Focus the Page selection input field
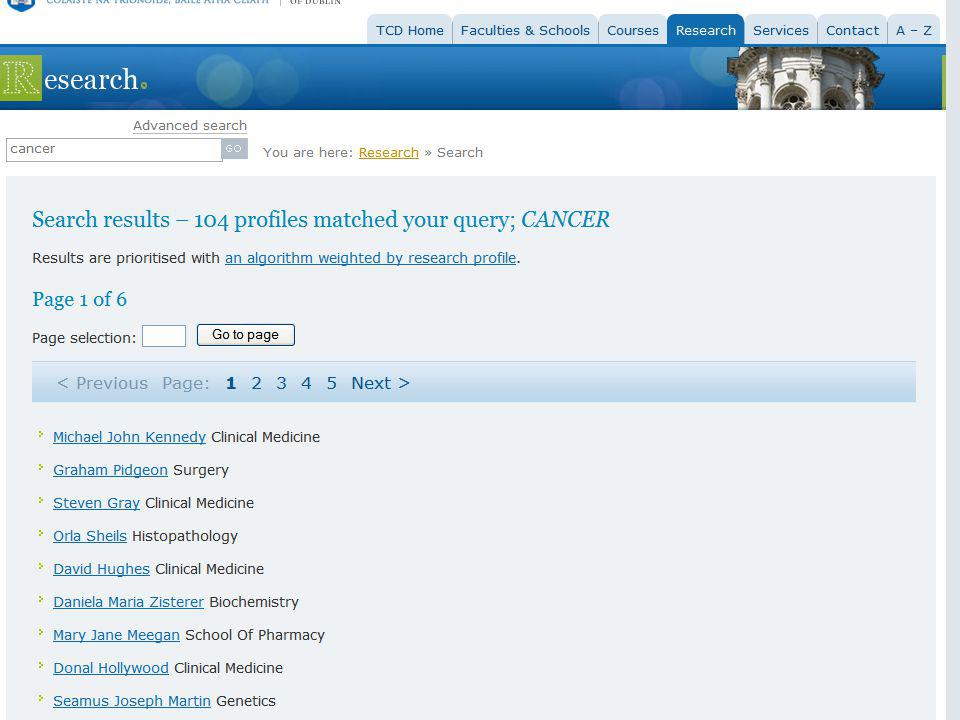This screenshot has width=960, height=720. click(x=163, y=336)
